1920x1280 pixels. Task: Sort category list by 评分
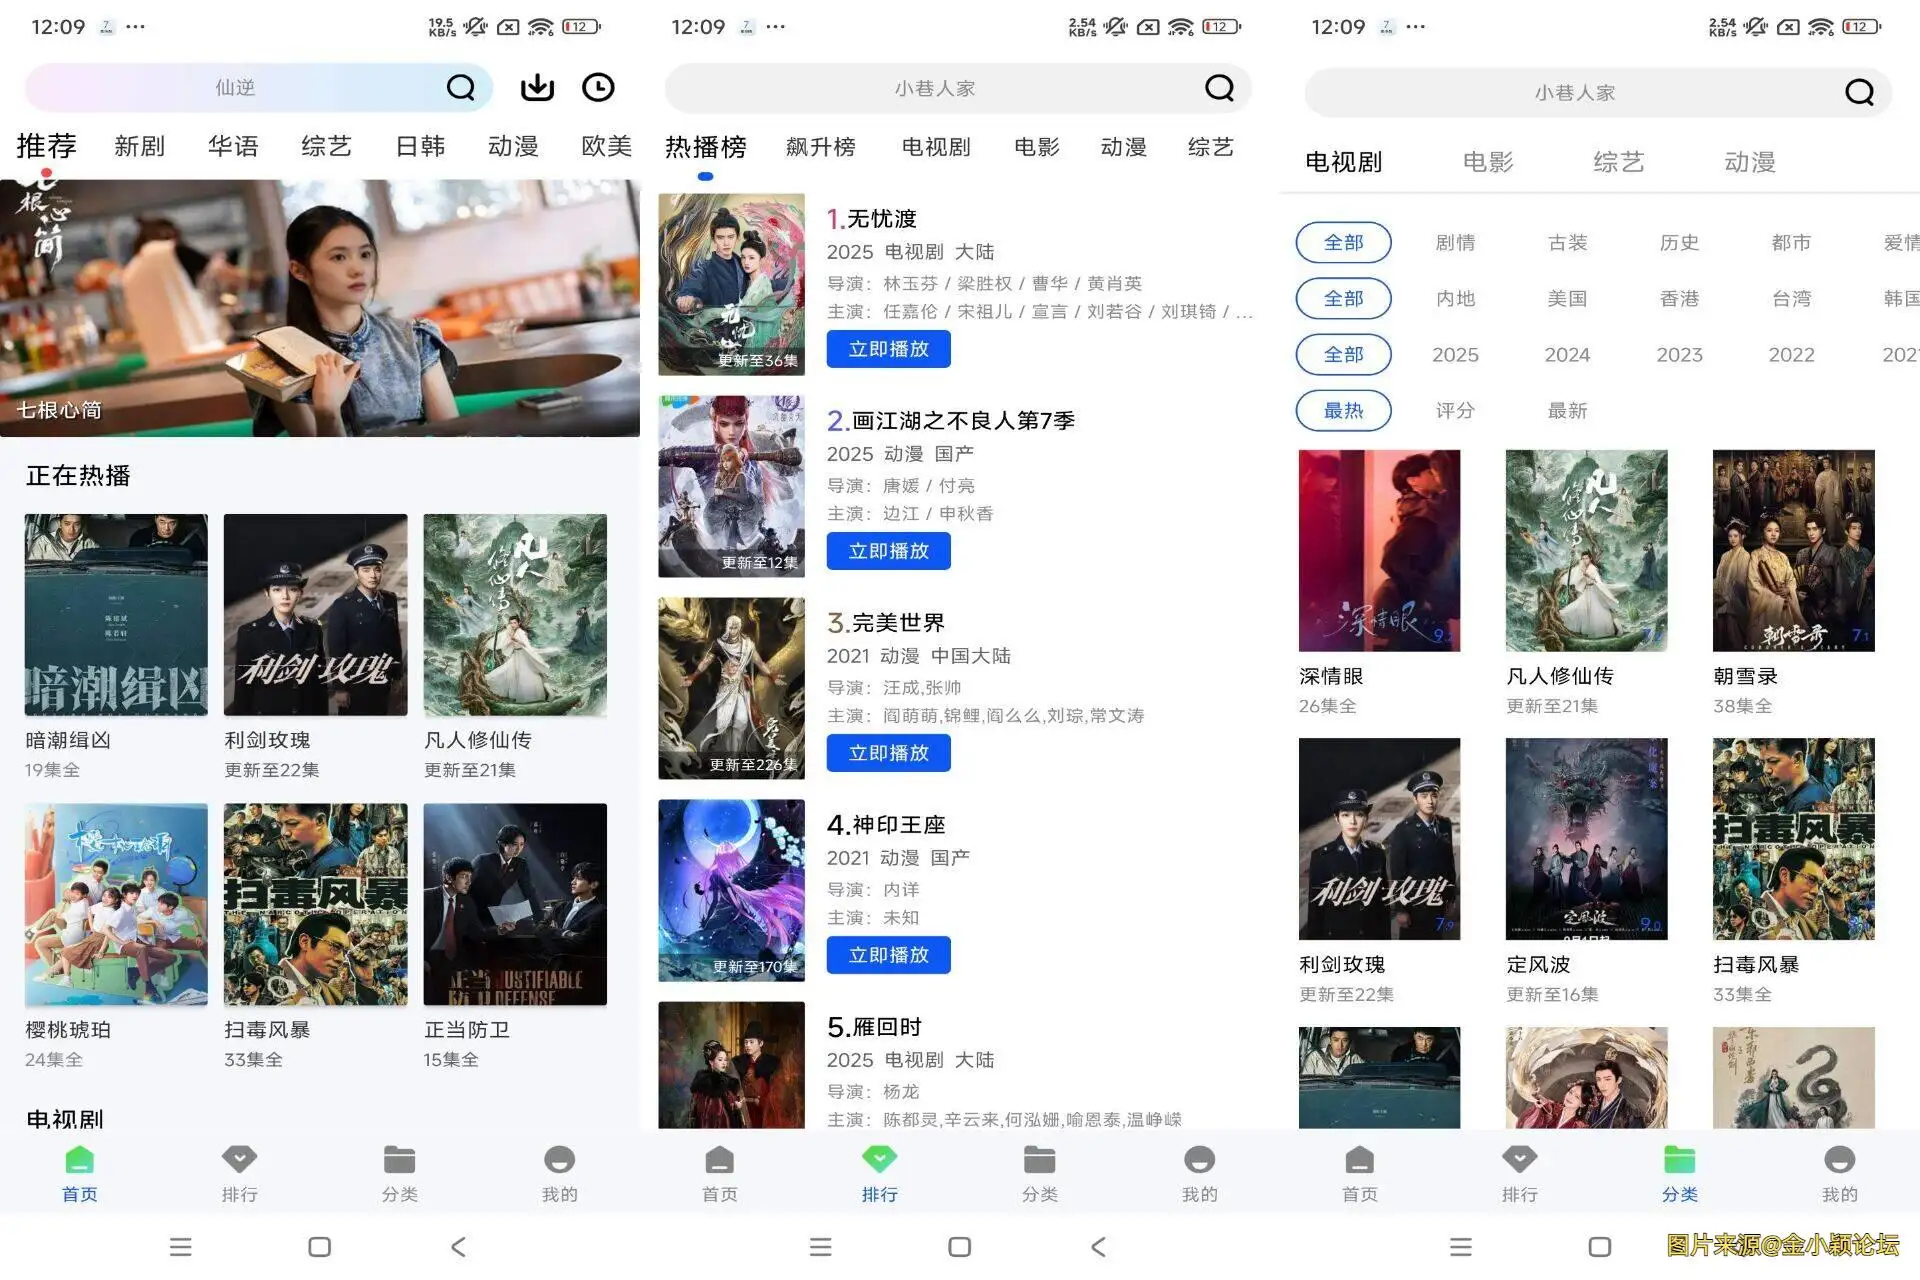pos(1455,410)
